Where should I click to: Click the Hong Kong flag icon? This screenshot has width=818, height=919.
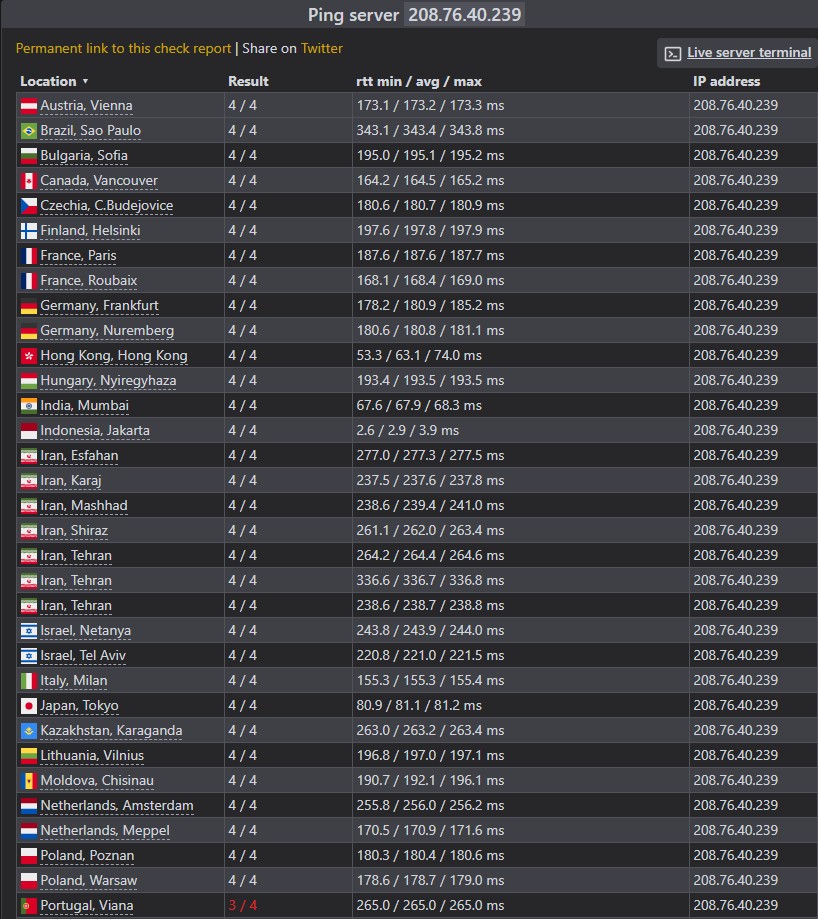tap(29, 356)
